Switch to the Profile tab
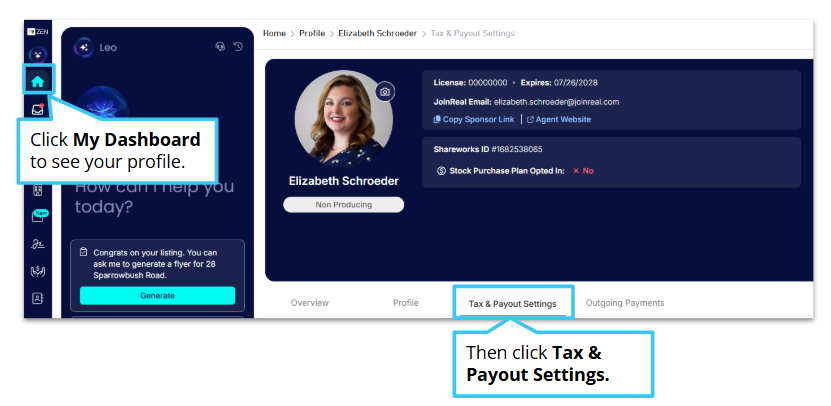This screenshot has height=406, width=831. pos(406,303)
